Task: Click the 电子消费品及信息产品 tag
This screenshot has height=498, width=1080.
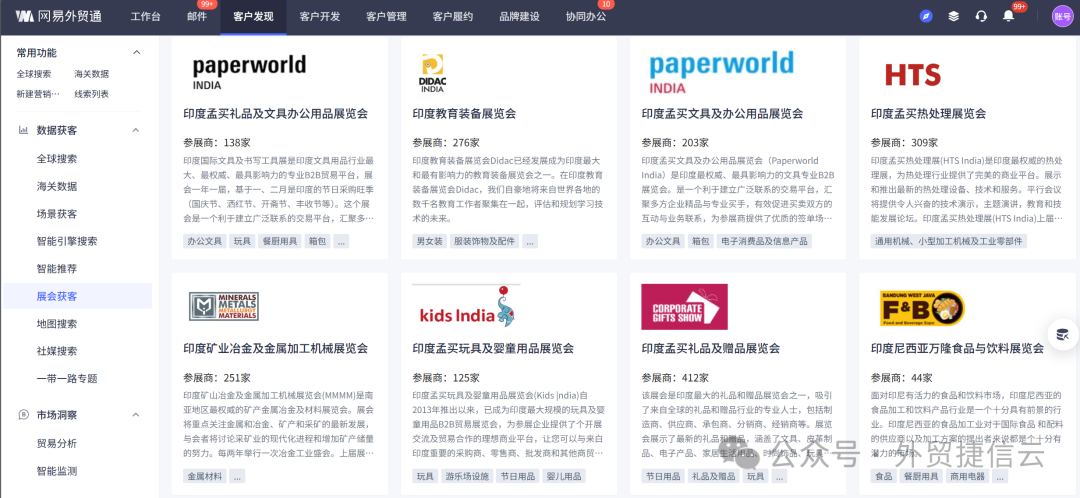Action: point(764,241)
